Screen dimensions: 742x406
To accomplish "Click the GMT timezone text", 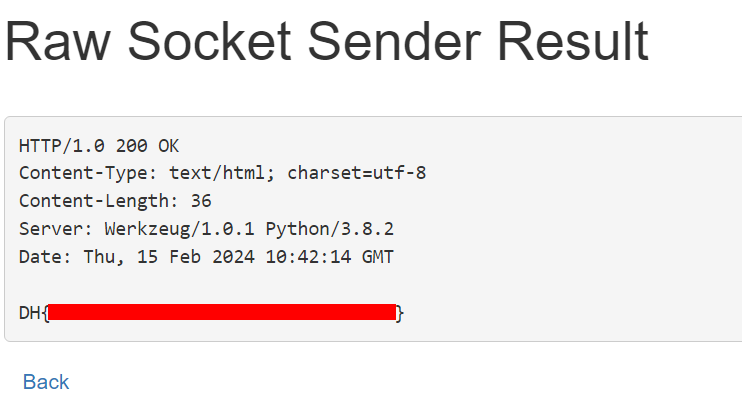I will 378,257.
